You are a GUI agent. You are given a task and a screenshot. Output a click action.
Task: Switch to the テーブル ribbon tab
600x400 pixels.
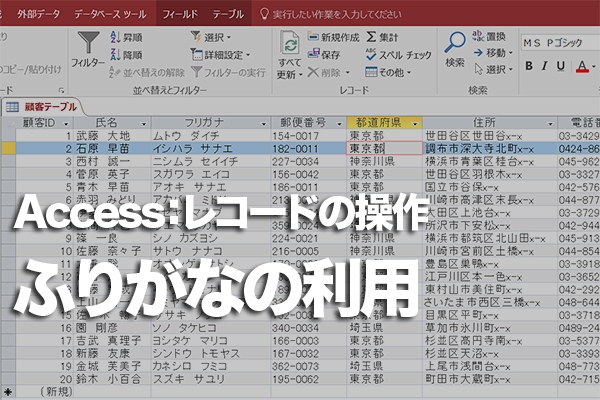tap(228, 14)
